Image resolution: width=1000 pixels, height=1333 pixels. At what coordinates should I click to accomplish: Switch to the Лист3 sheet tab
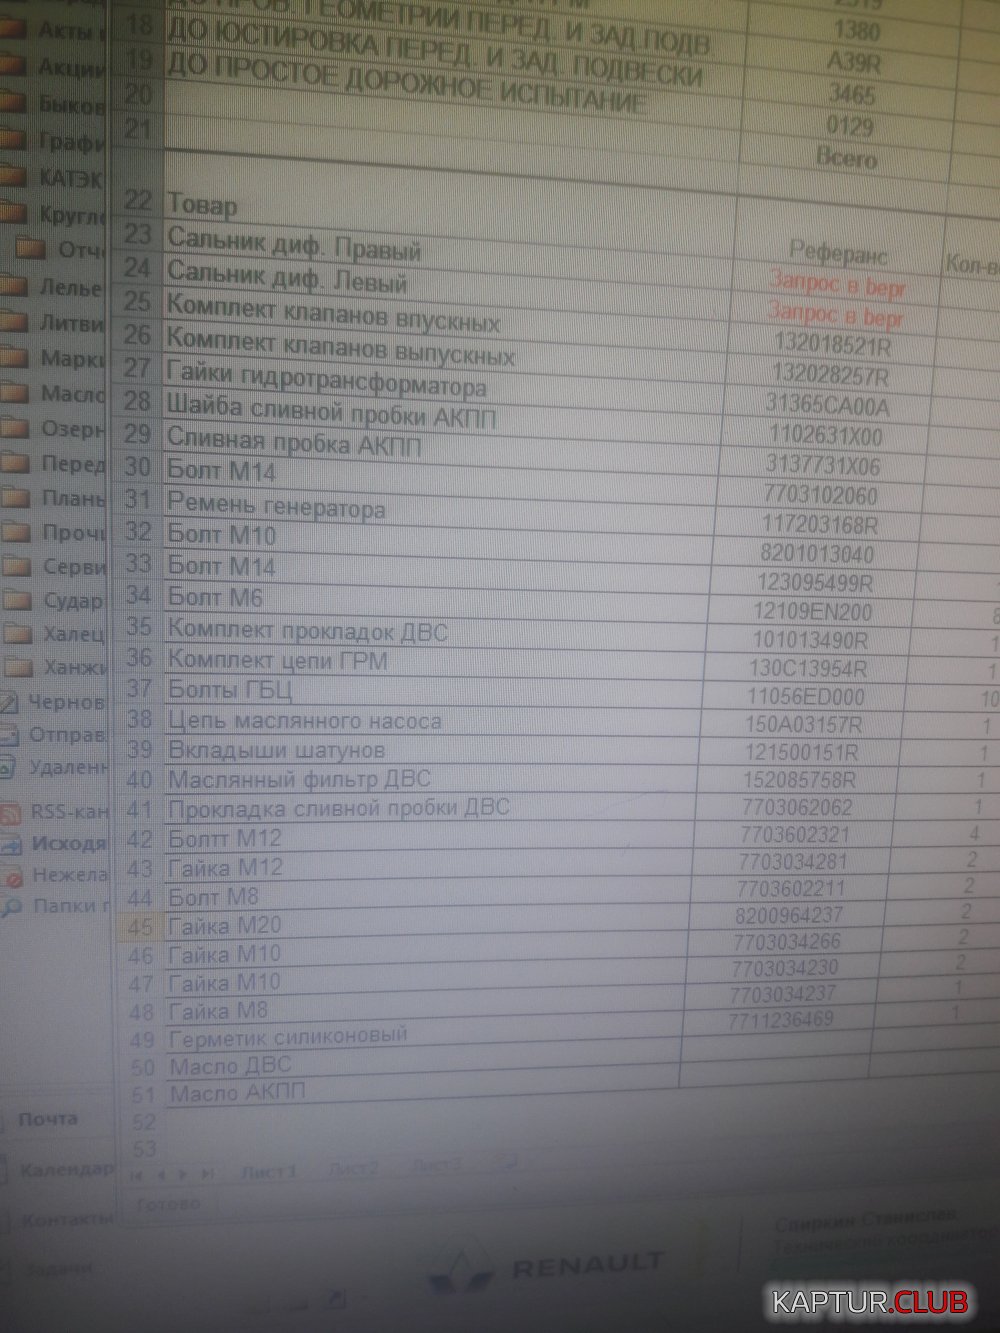(x=436, y=1164)
